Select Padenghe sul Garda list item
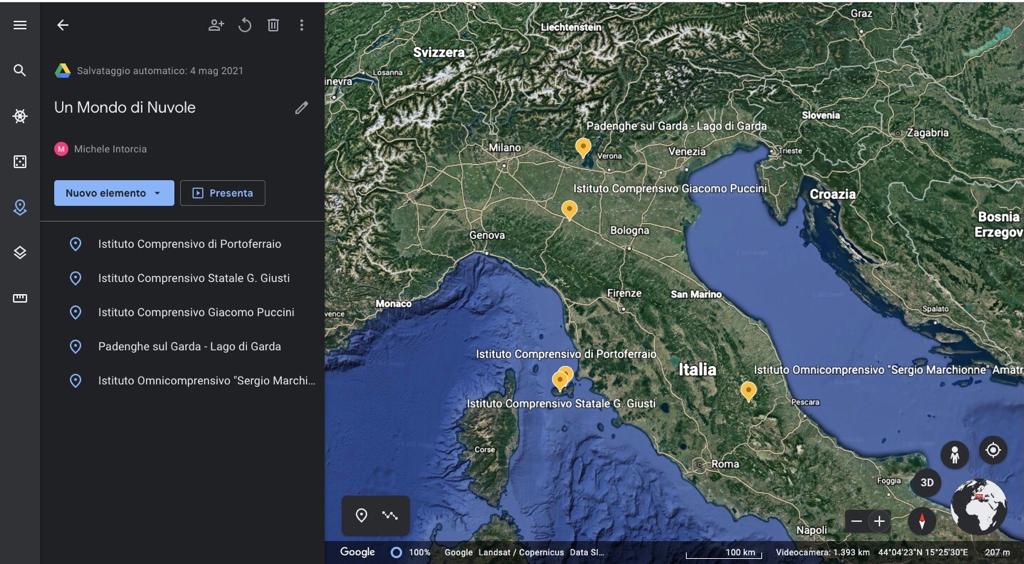This screenshot has width=1024, height=564. (182, 347)
